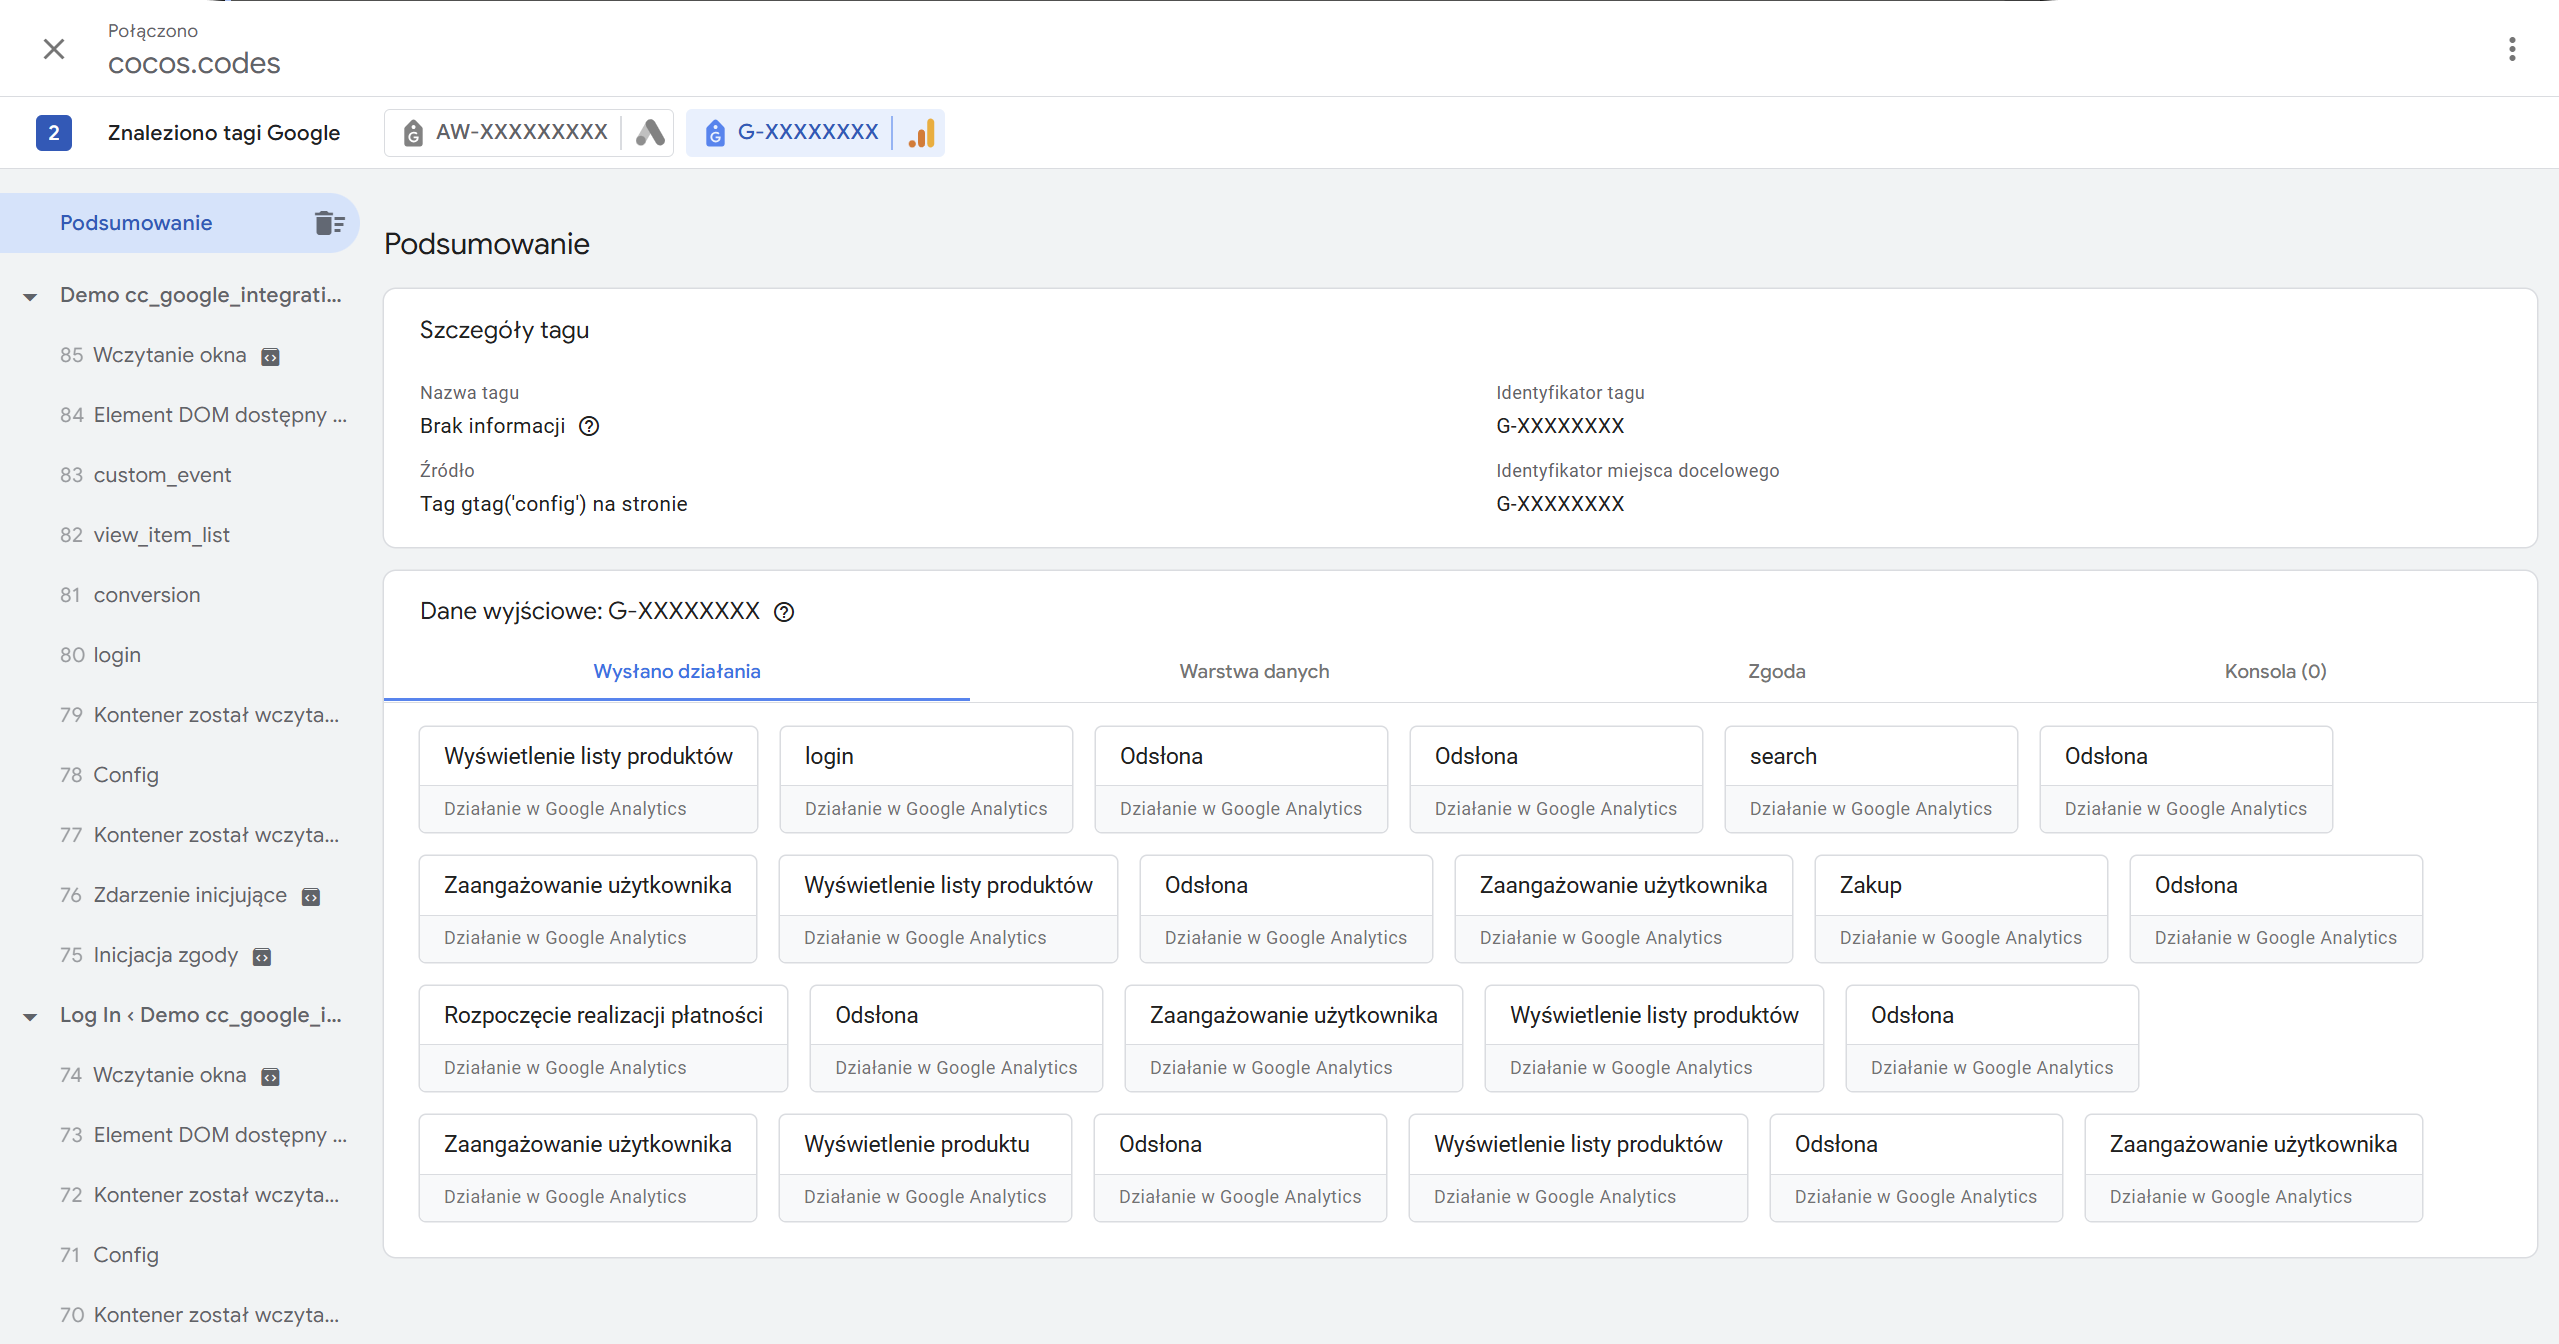Image resolution: width=2559 pixels, height=1344 pixels.
Task: Open the Zakup action card
Action: coord(1960,908)
